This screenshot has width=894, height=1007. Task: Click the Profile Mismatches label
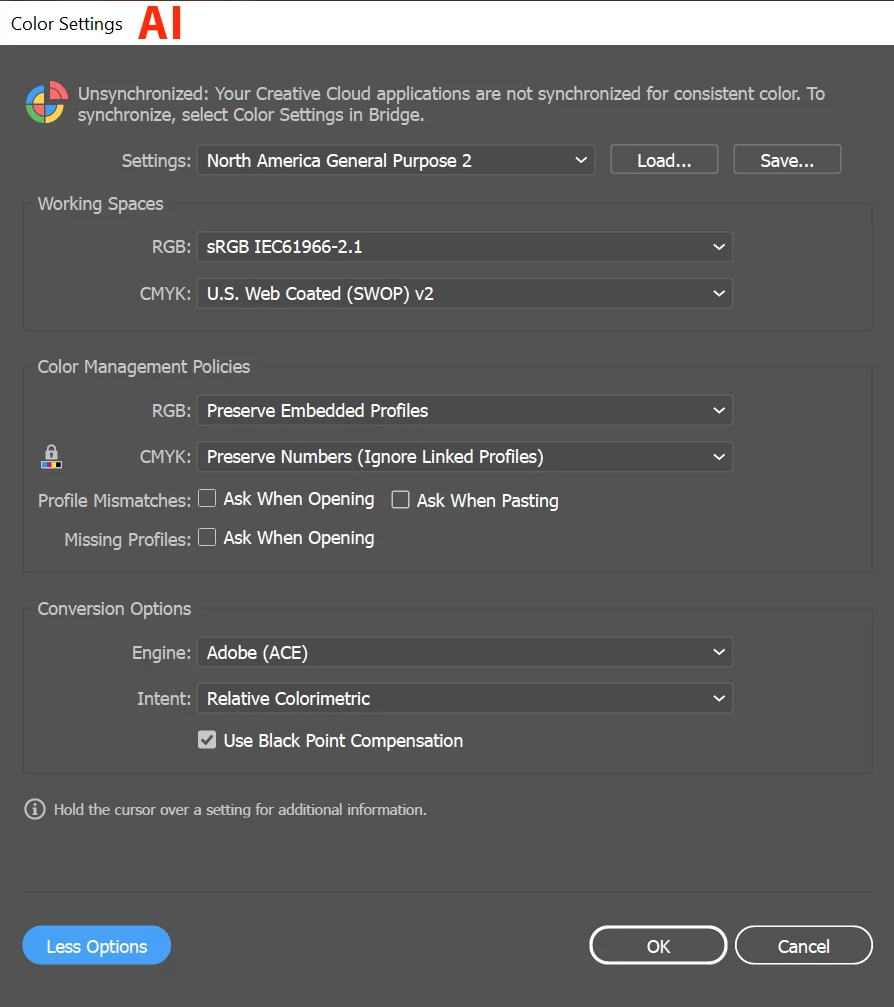coord(114,500)
